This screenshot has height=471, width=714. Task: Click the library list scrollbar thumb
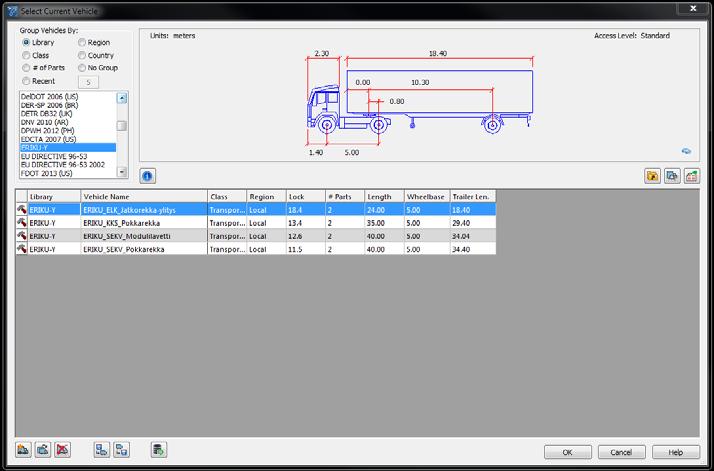(x=122, y=126)
